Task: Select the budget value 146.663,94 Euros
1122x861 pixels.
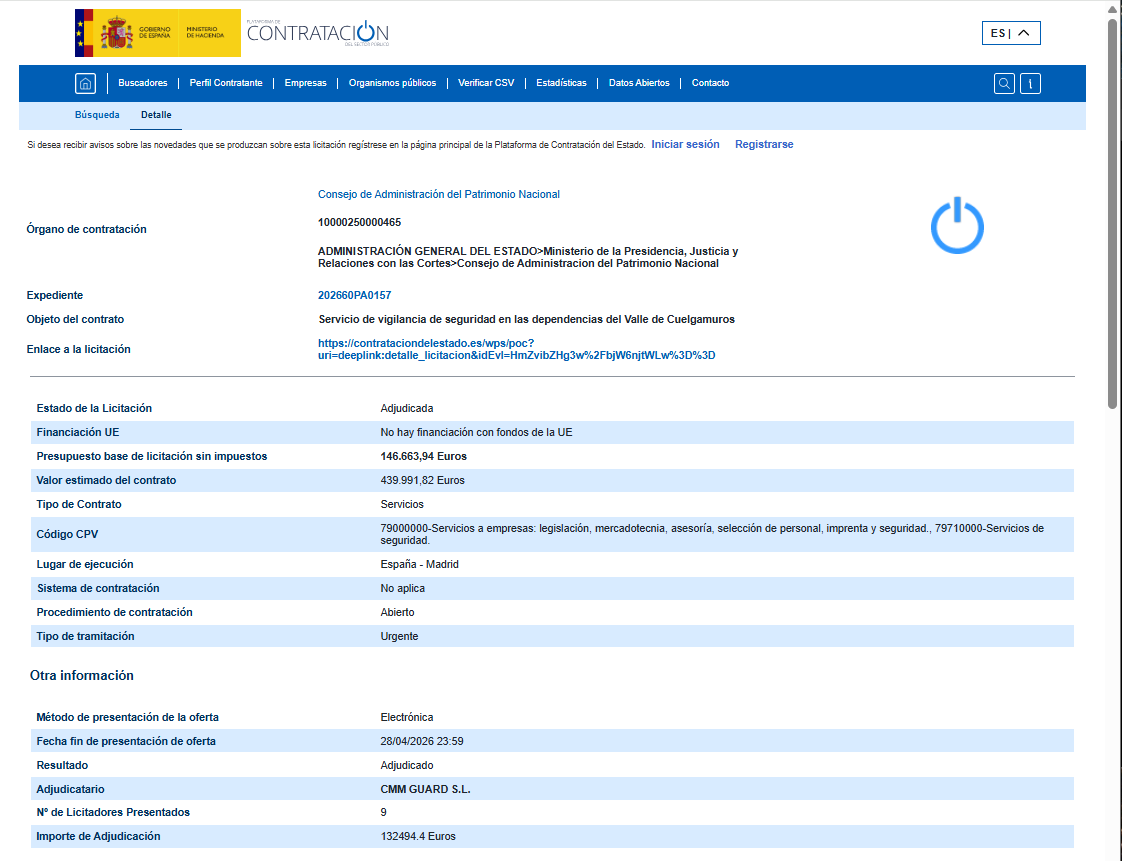Action: pos(424,457)
